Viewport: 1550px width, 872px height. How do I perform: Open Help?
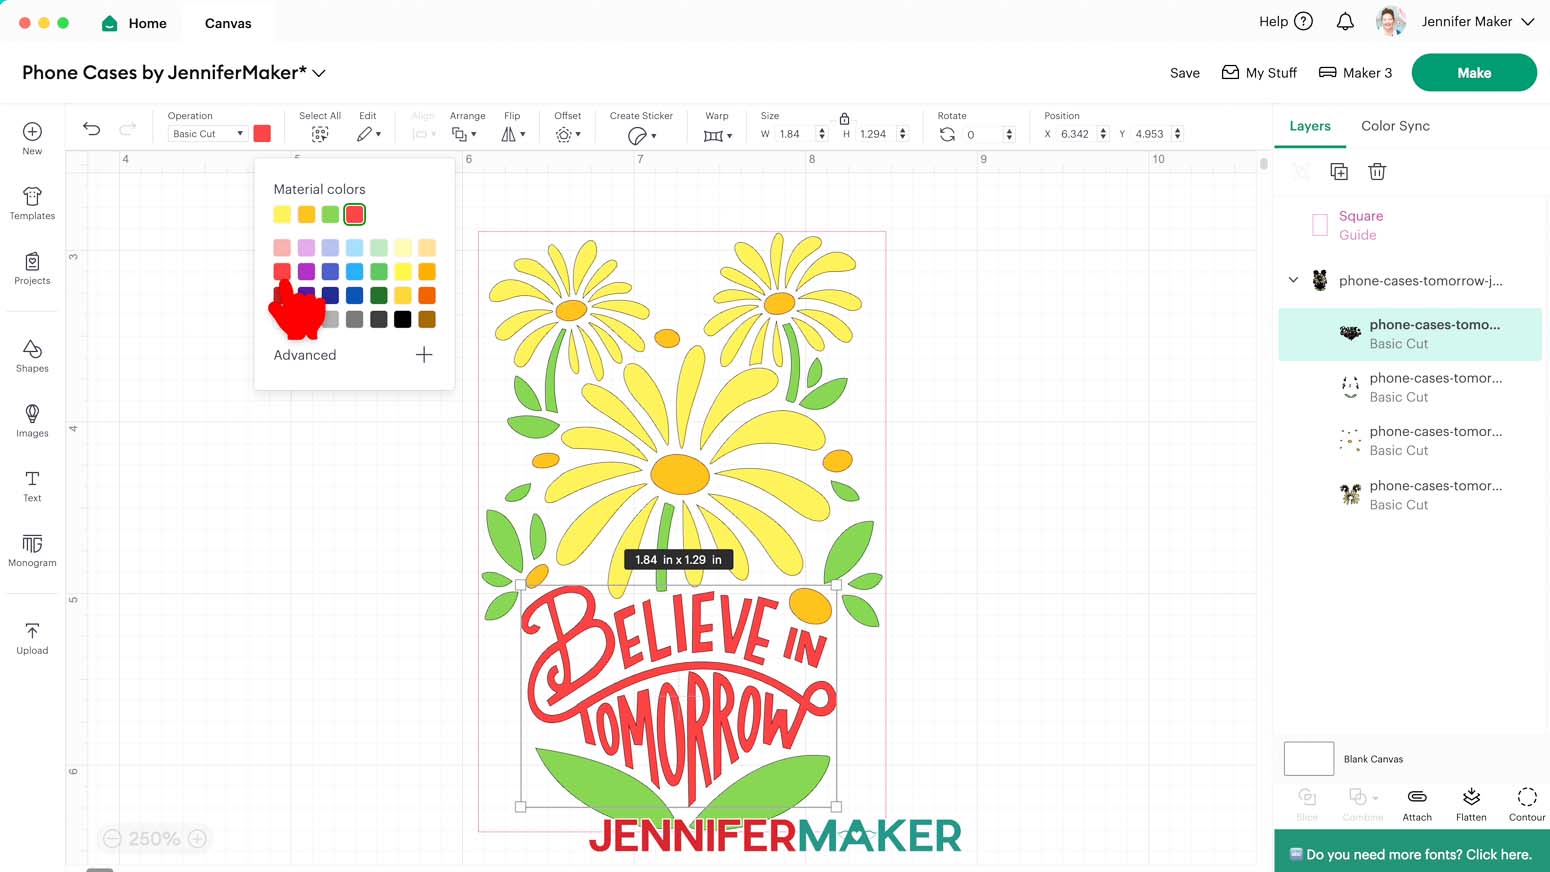[1286, 21]
